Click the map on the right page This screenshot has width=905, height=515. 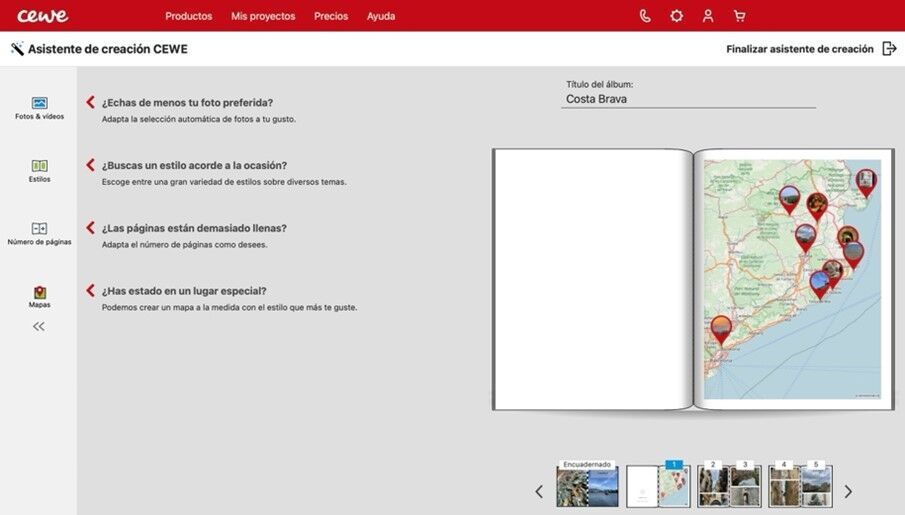pos(792,279)
